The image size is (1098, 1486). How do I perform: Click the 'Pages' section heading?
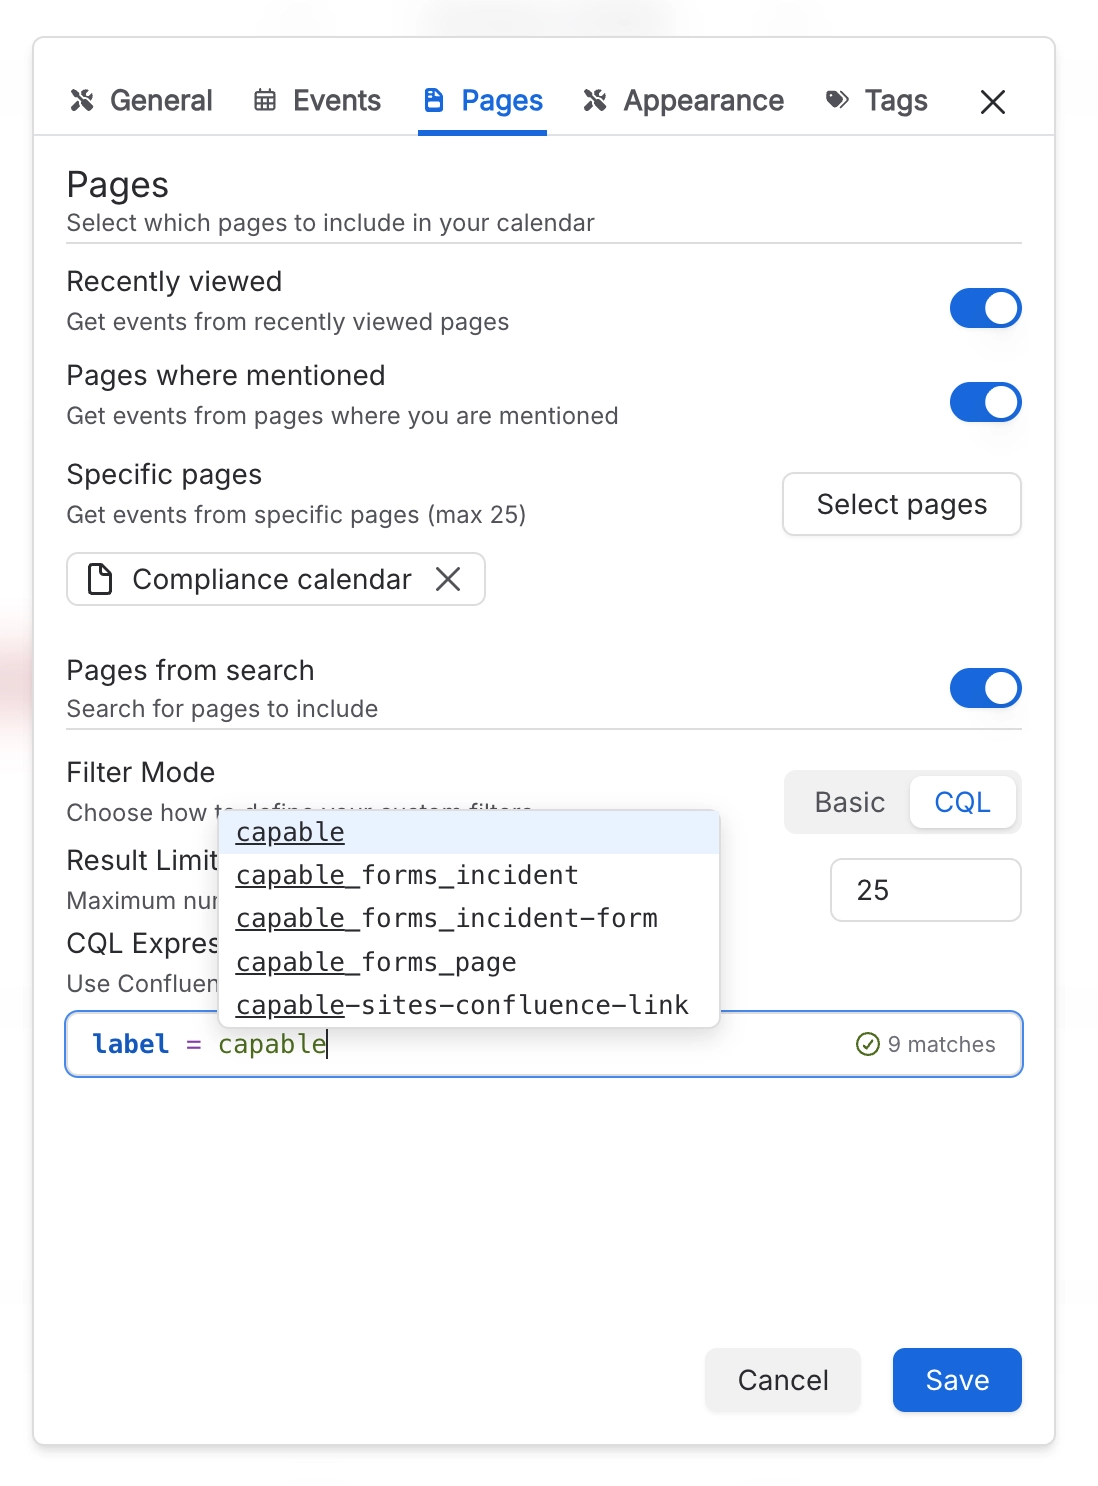click(118, 185)
